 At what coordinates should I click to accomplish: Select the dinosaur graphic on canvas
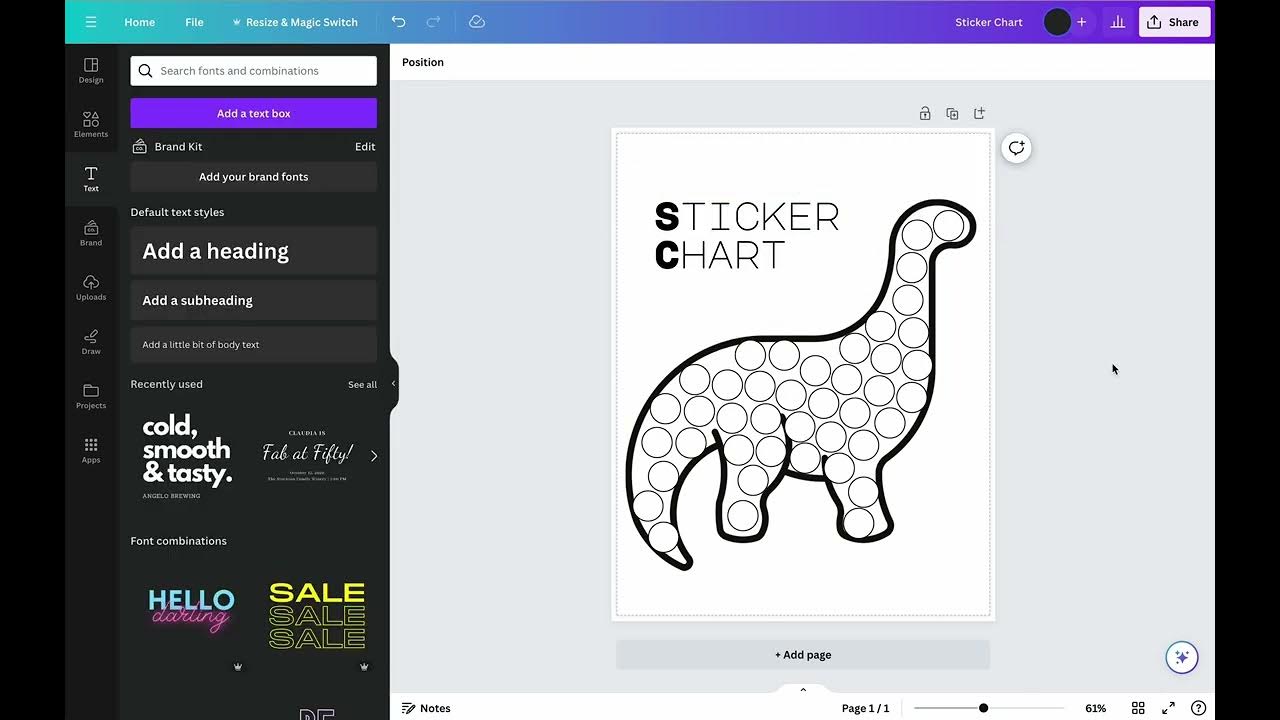pos(801,385)
